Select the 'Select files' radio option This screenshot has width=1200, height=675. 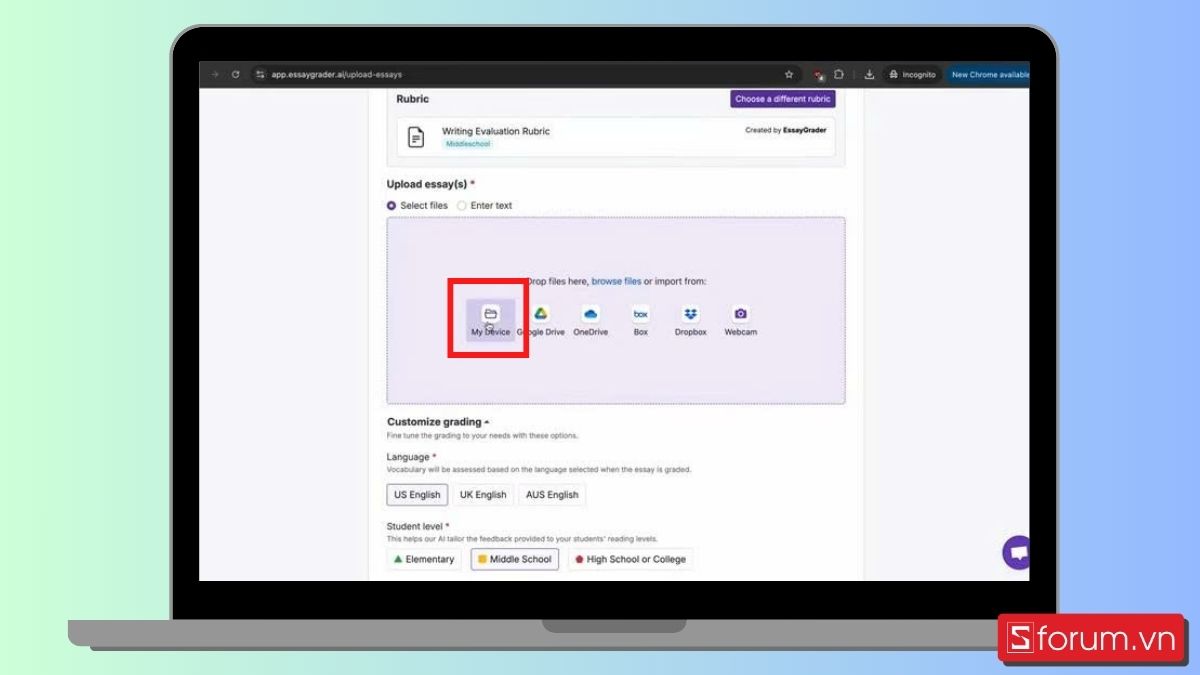(391, 205)
